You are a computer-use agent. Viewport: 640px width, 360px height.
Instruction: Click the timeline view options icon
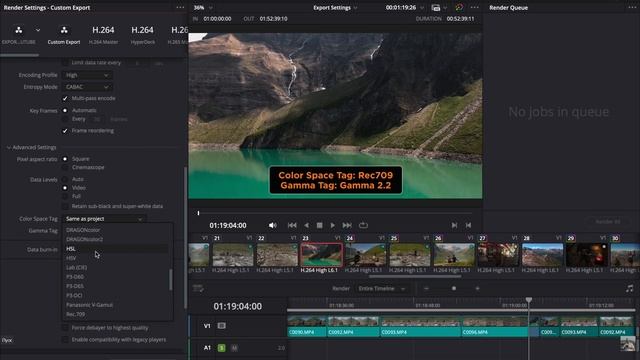(x=198, y=289)
